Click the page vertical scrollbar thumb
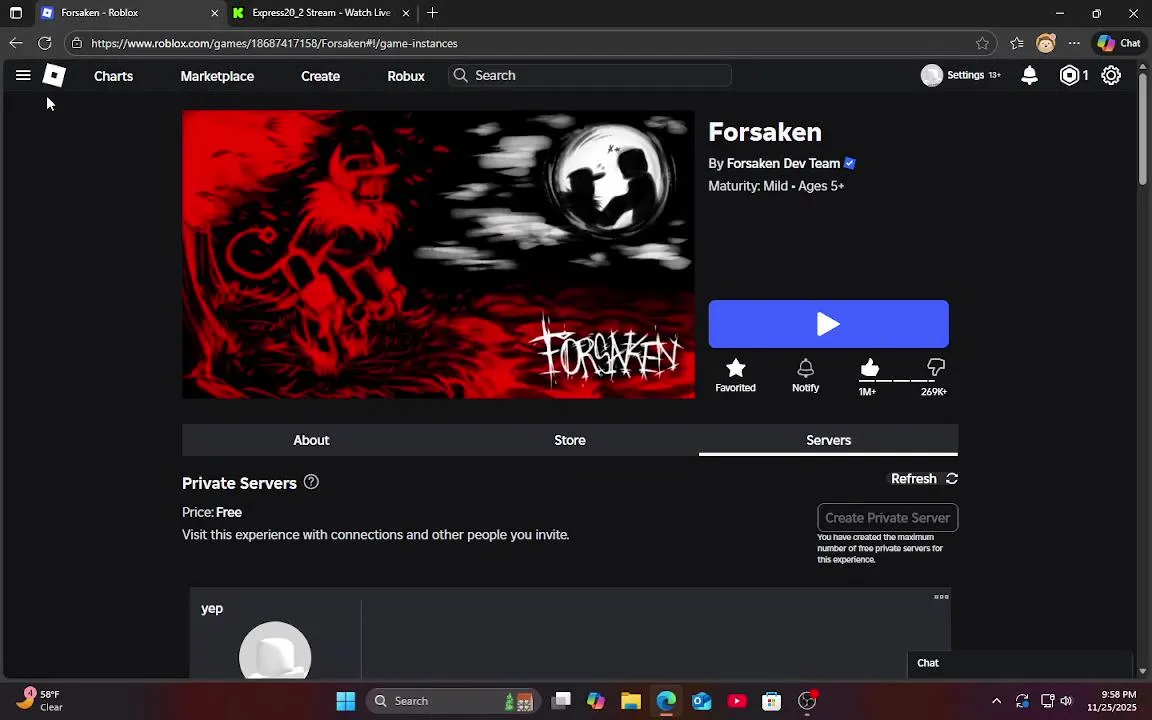The image size is (1152, 720). [1142, 129]
